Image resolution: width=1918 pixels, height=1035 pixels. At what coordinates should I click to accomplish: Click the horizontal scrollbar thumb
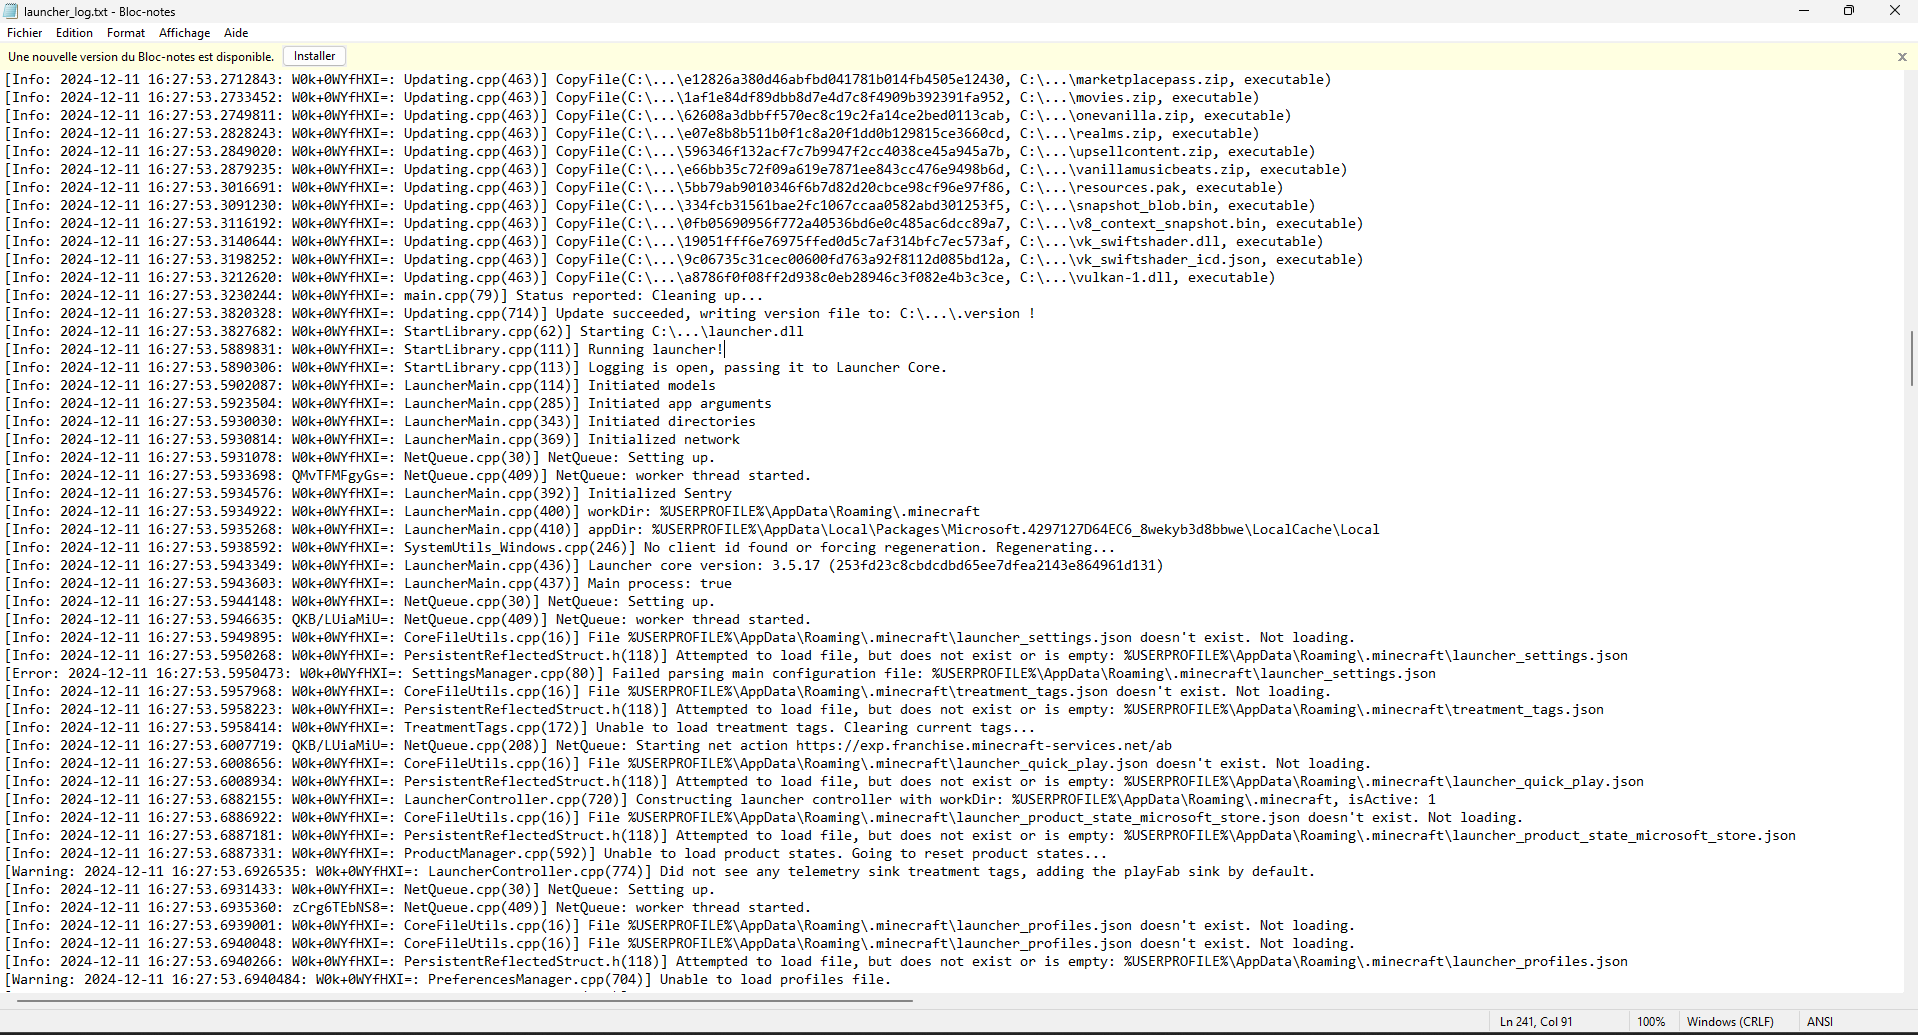point(464,1000)
